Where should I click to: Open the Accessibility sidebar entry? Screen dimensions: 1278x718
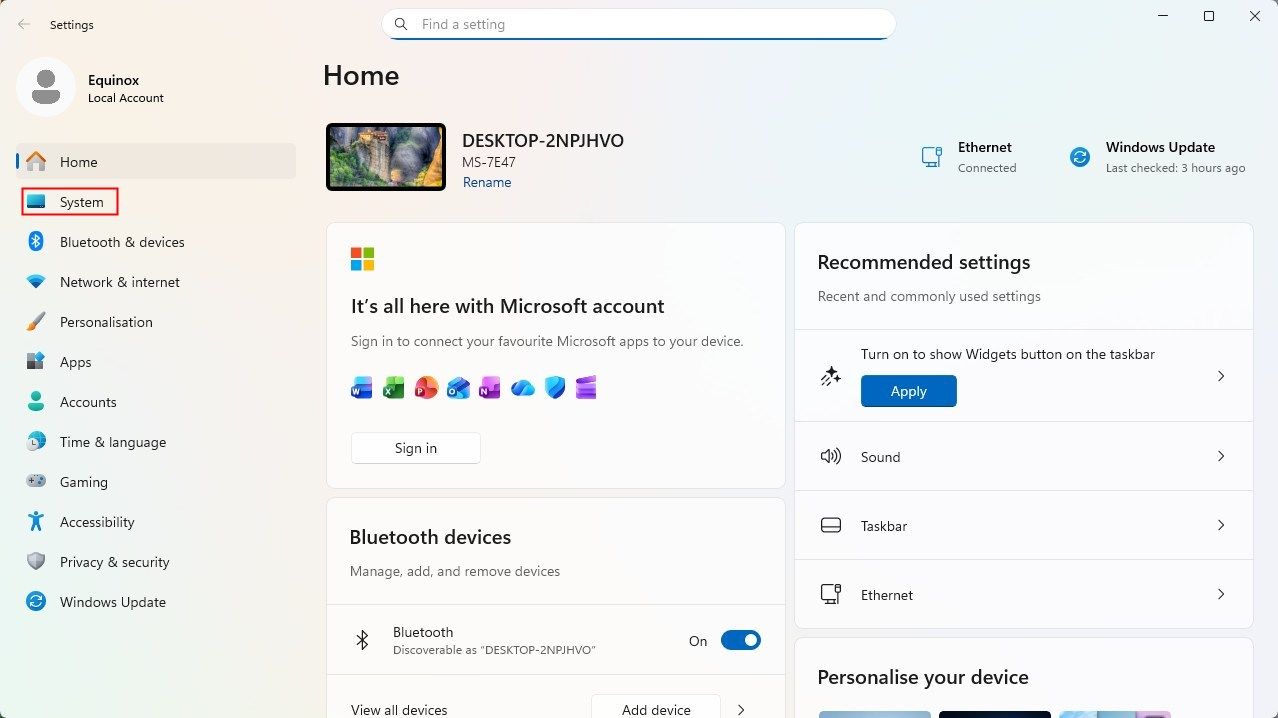pyautogui.click(x=156, y=522)
